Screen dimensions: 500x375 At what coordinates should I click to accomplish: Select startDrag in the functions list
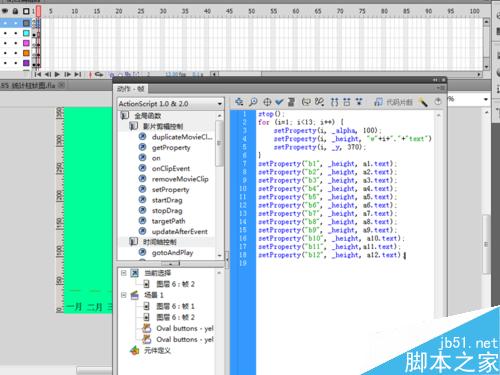coord(167,200)
